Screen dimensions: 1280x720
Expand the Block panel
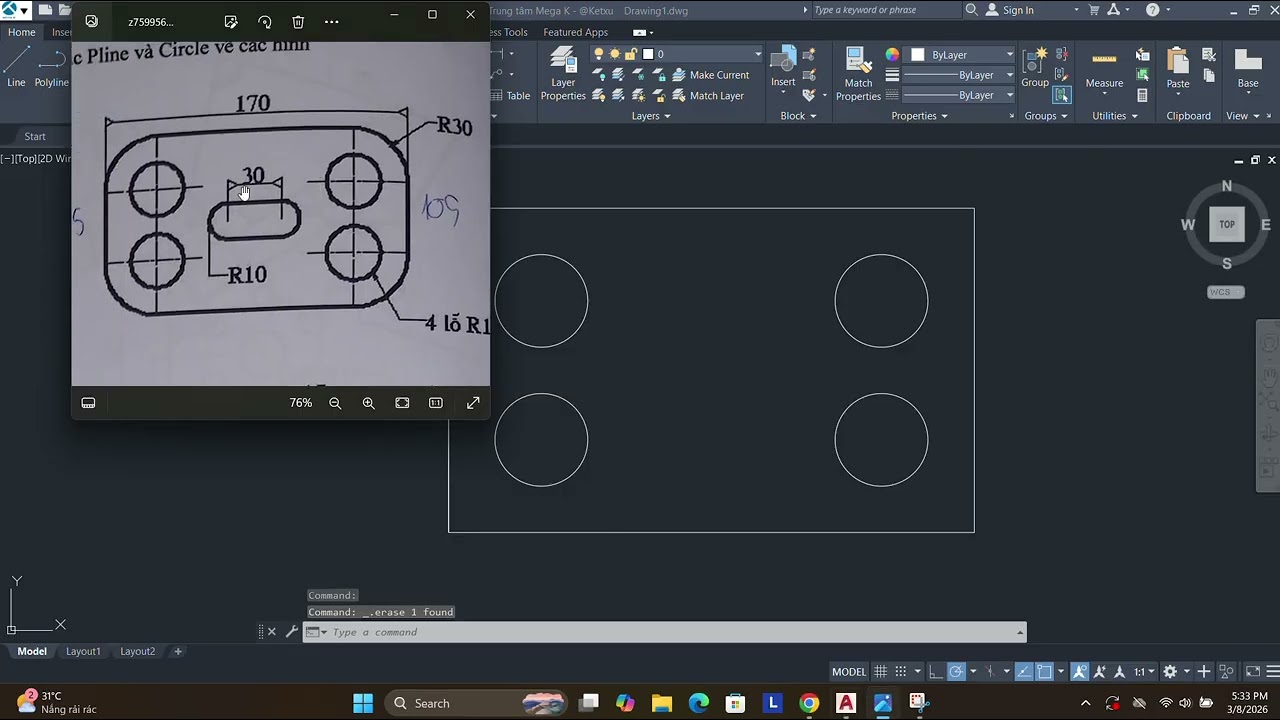tap(798, 116)
